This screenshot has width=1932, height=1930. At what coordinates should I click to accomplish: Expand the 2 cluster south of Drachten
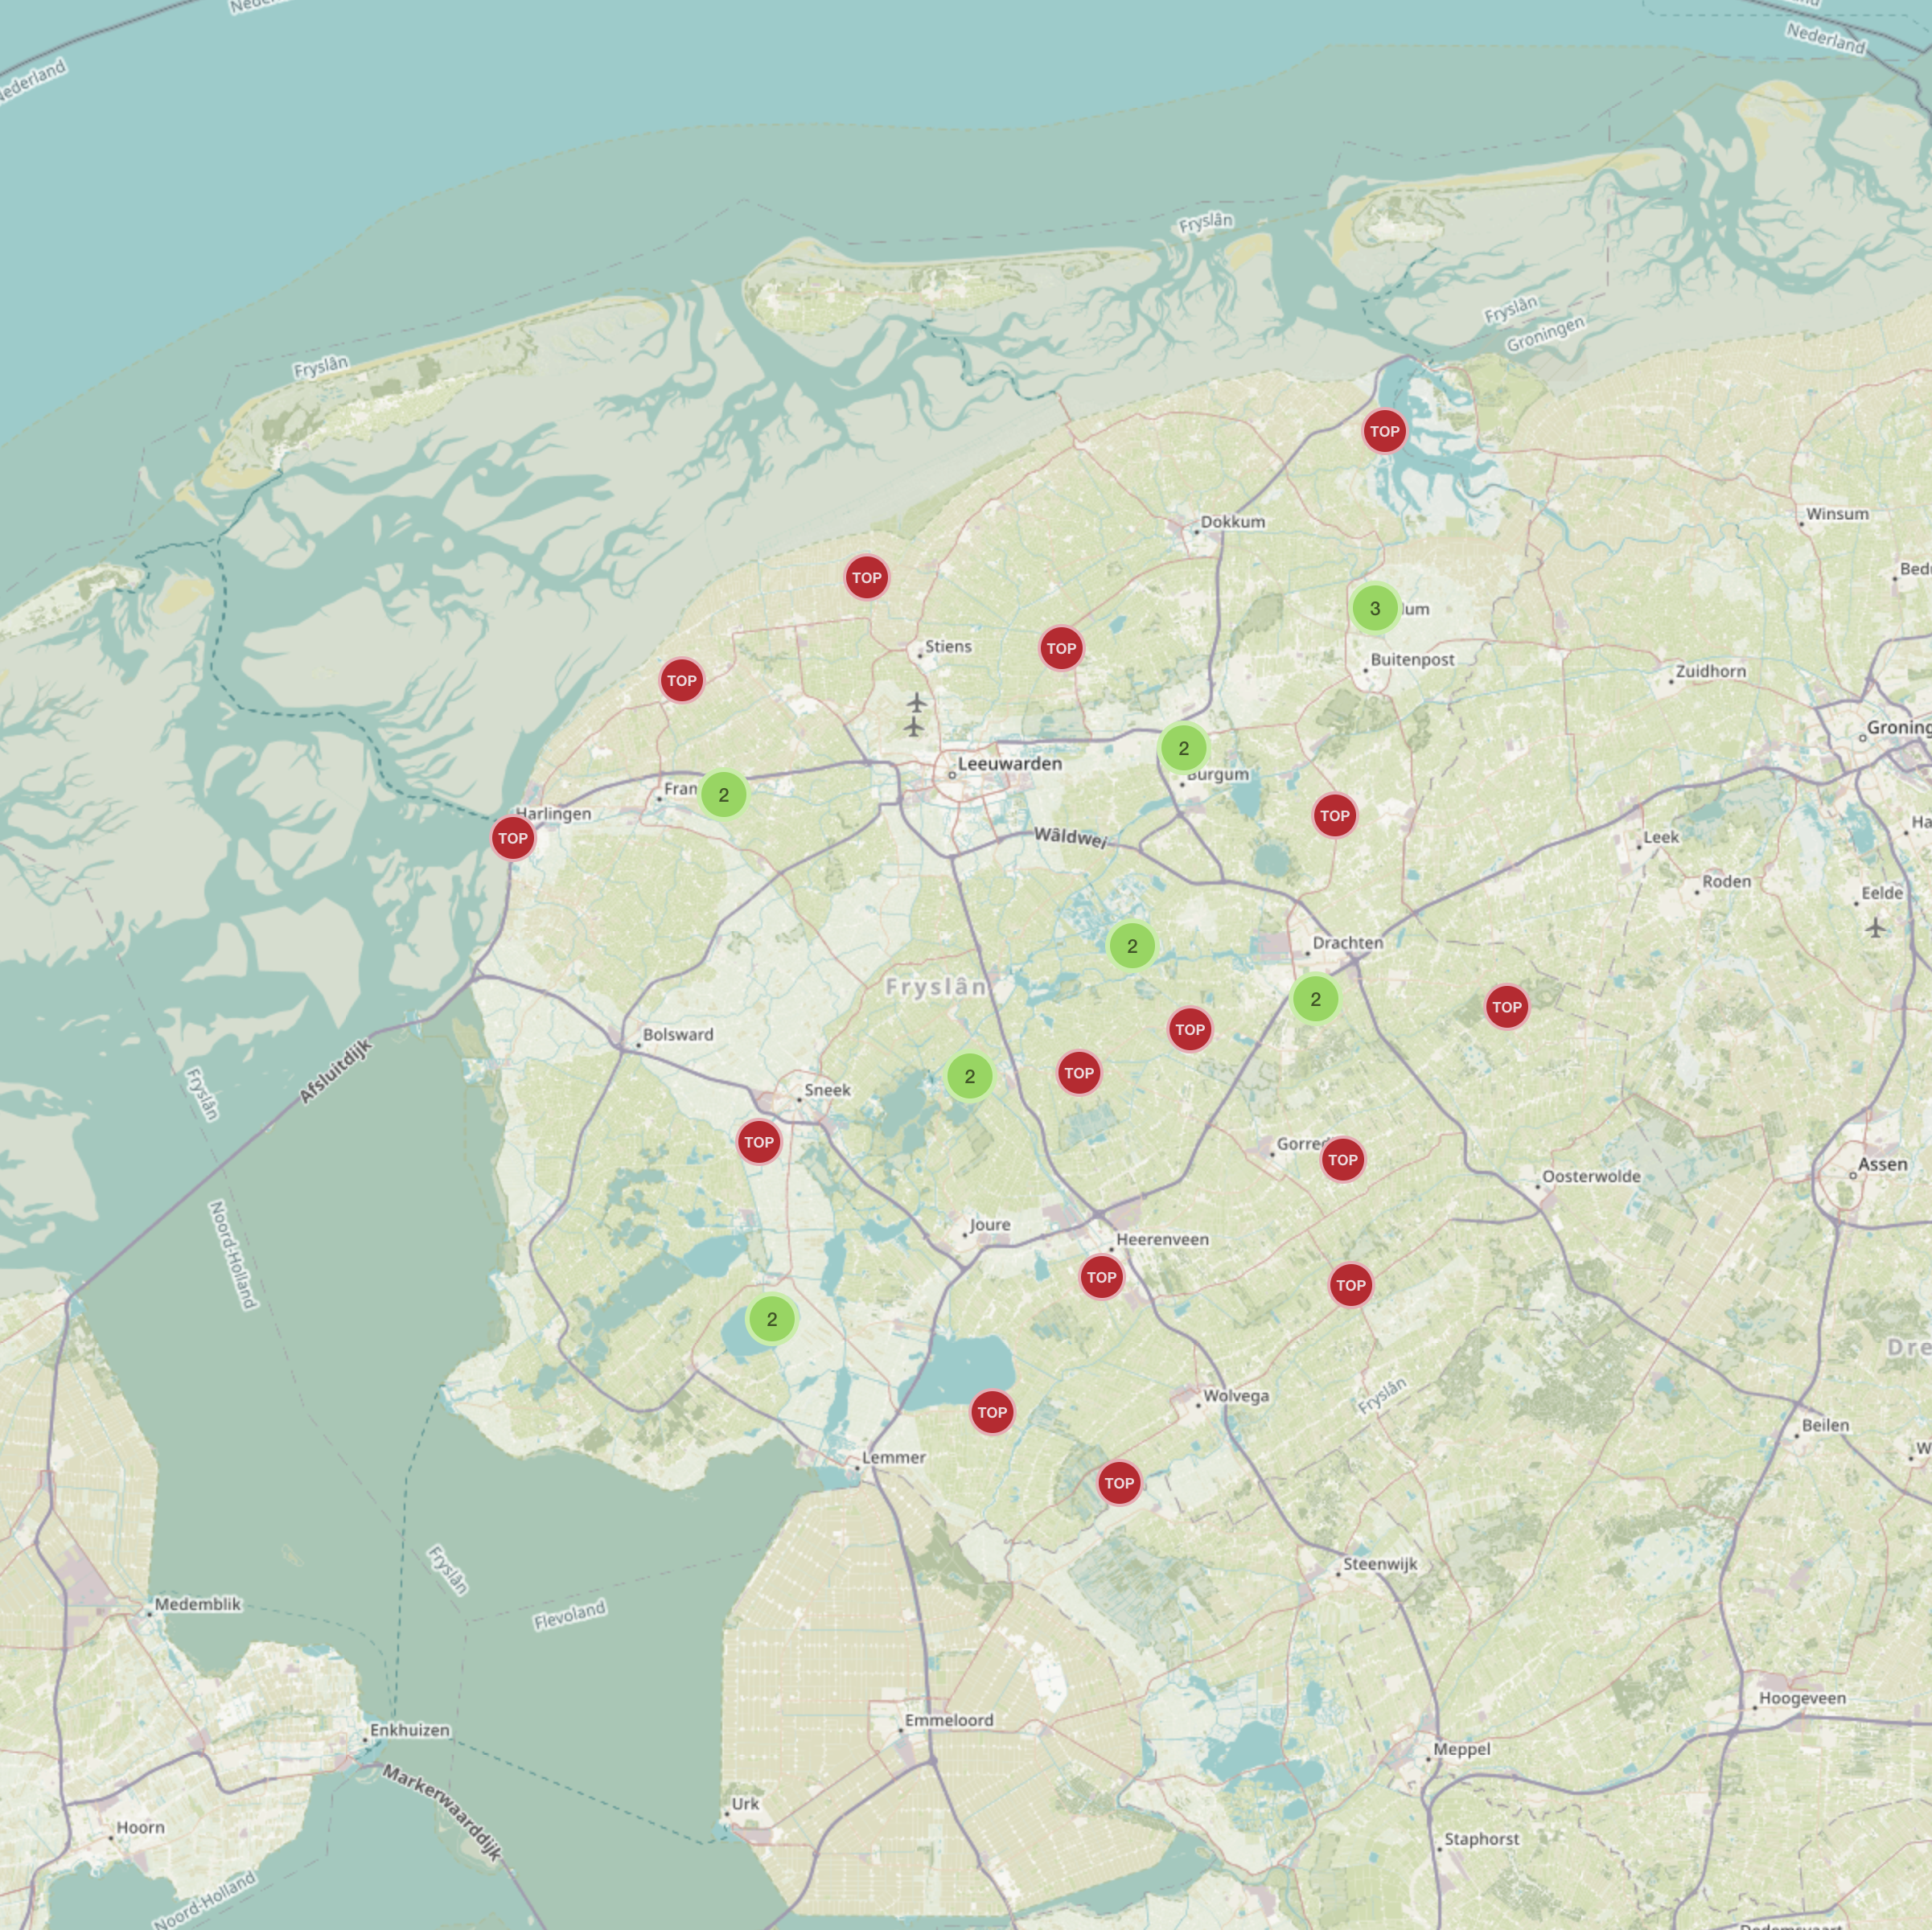tap(1315, 999)
